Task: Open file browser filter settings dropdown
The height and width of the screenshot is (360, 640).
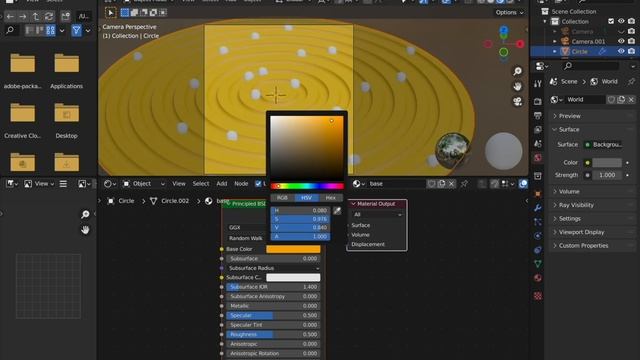Action: [88, 30]
